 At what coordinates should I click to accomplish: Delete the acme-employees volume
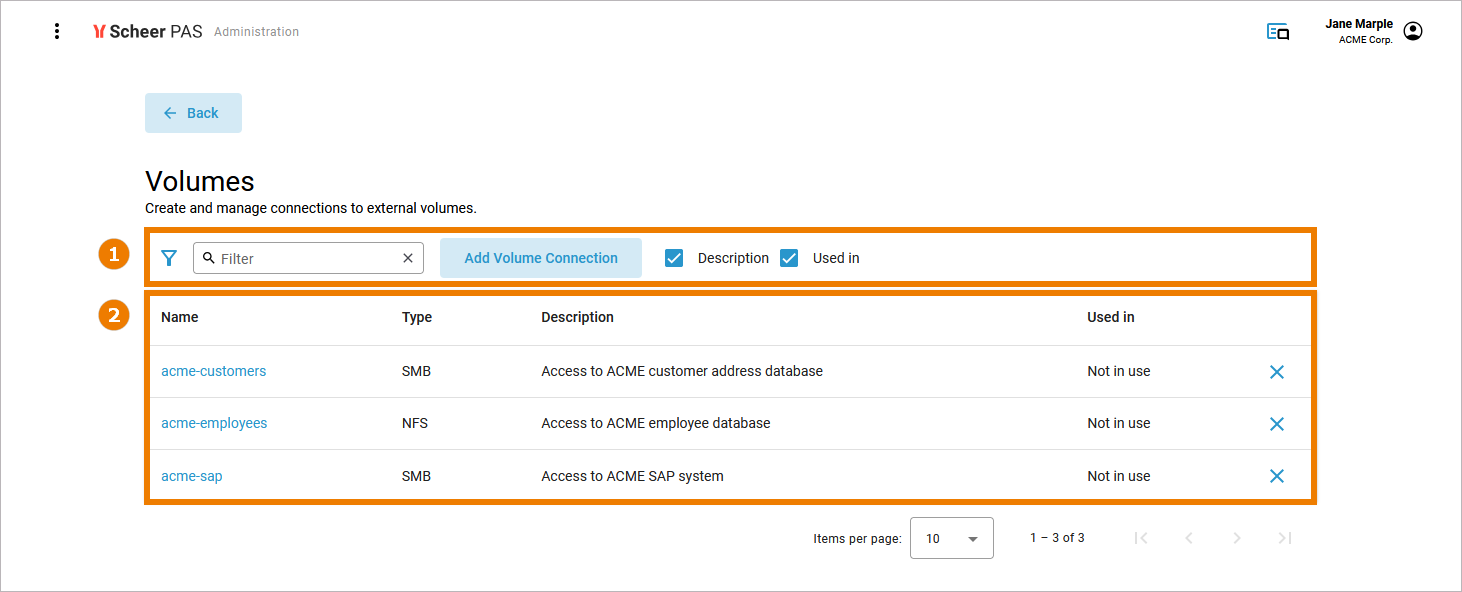[1276, 424]
